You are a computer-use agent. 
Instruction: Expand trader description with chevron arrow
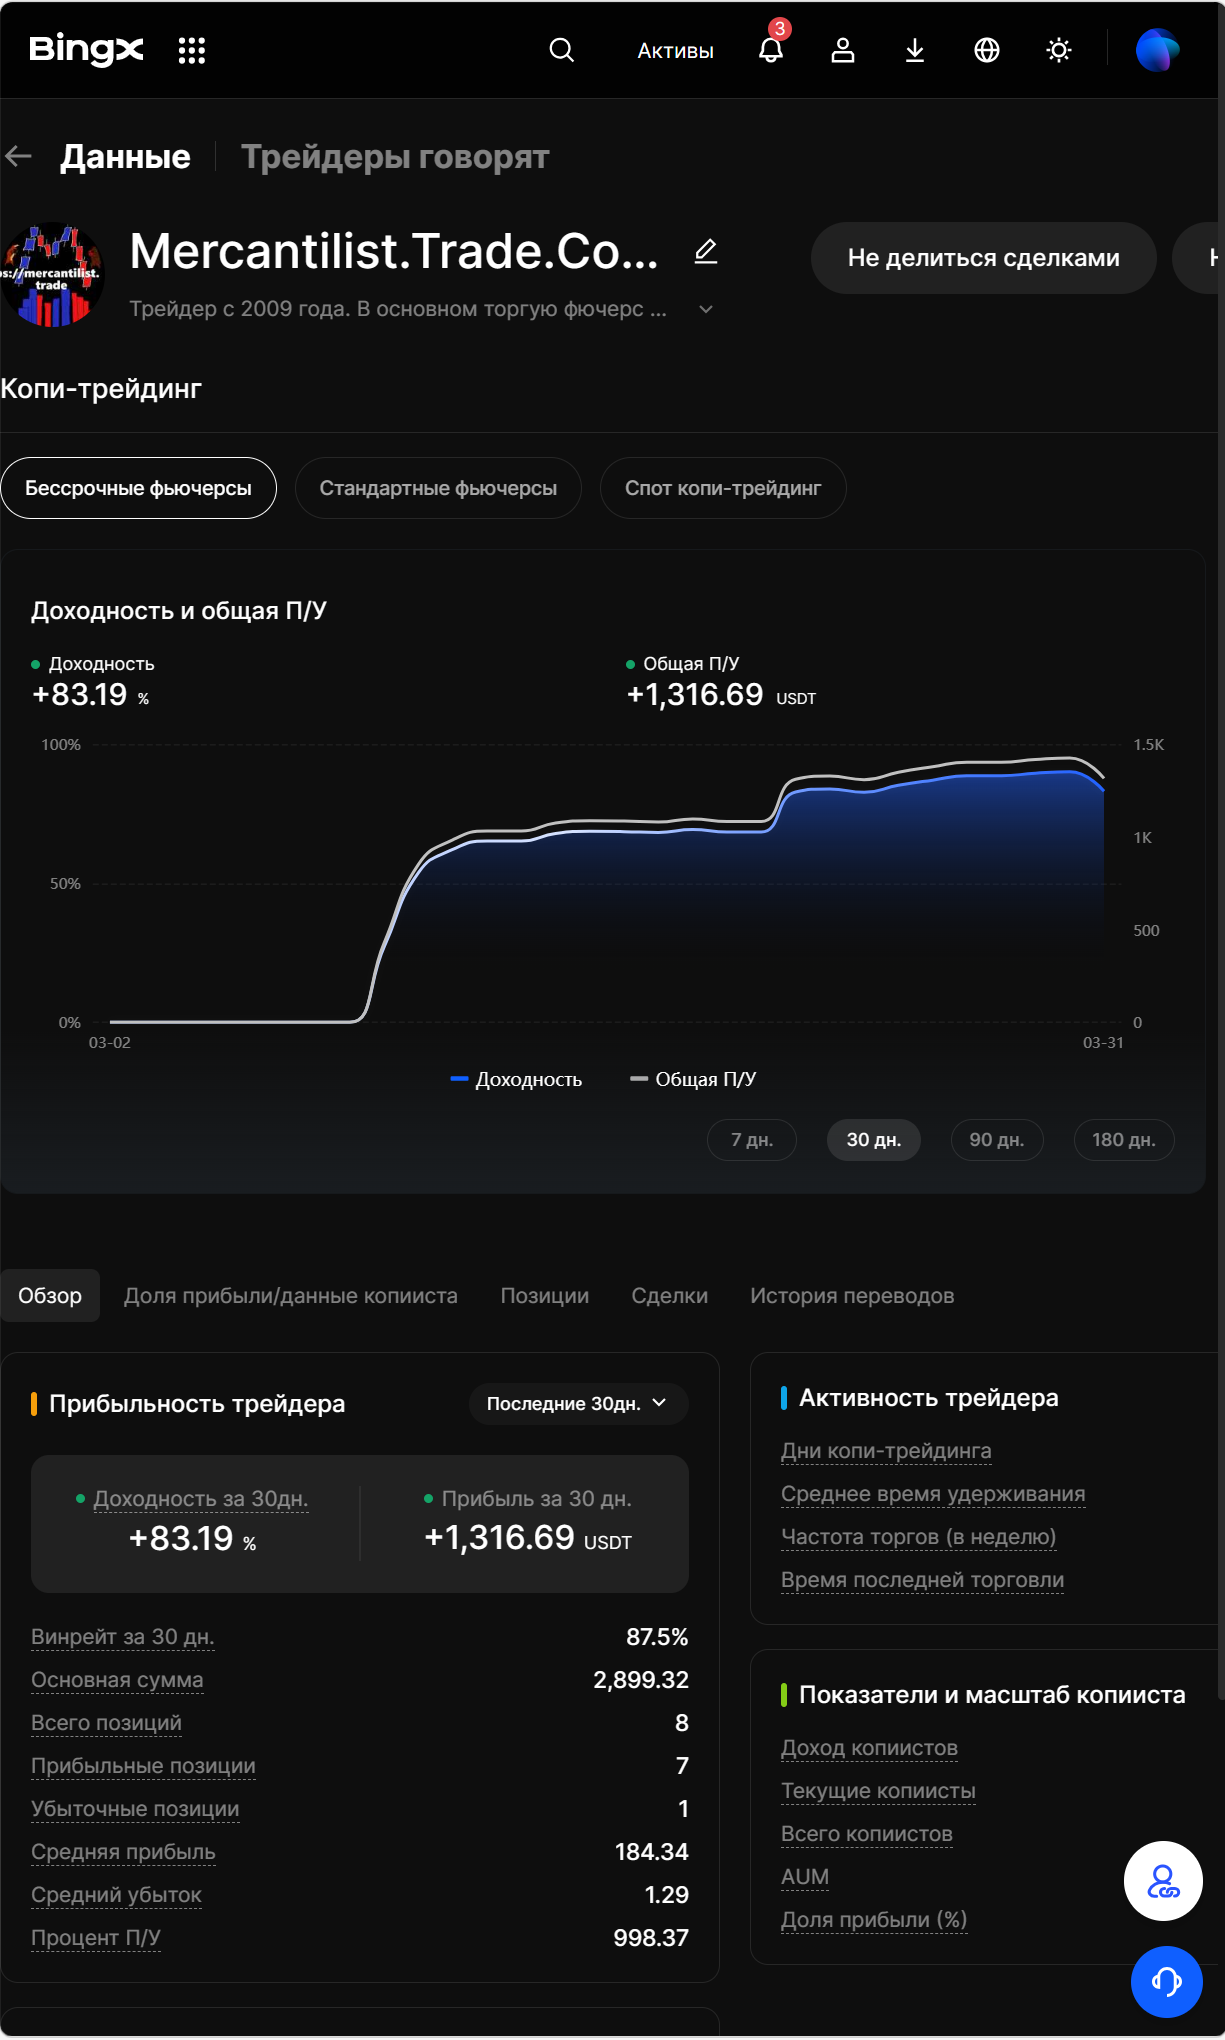tap(706, 309)
